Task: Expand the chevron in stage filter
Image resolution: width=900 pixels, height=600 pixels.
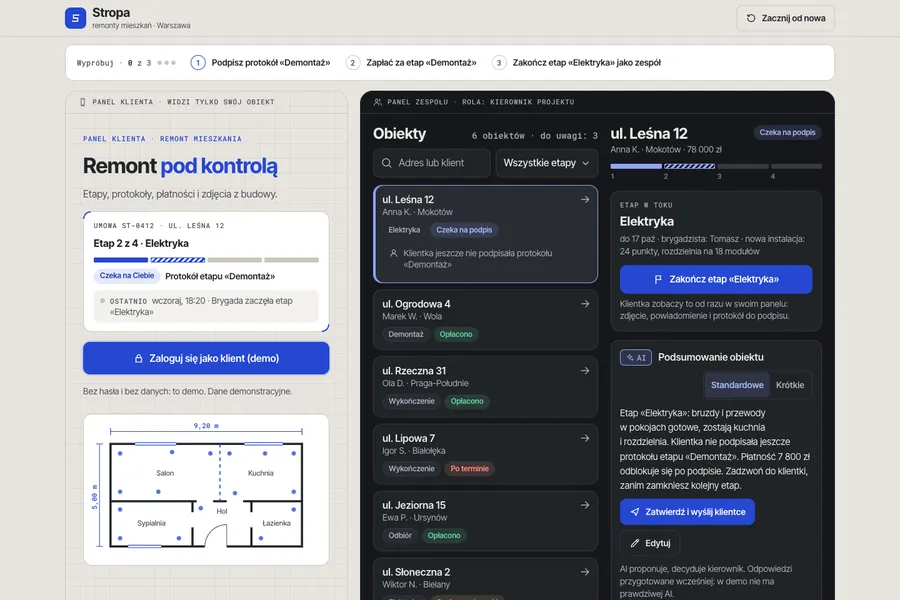Action: 585,163
